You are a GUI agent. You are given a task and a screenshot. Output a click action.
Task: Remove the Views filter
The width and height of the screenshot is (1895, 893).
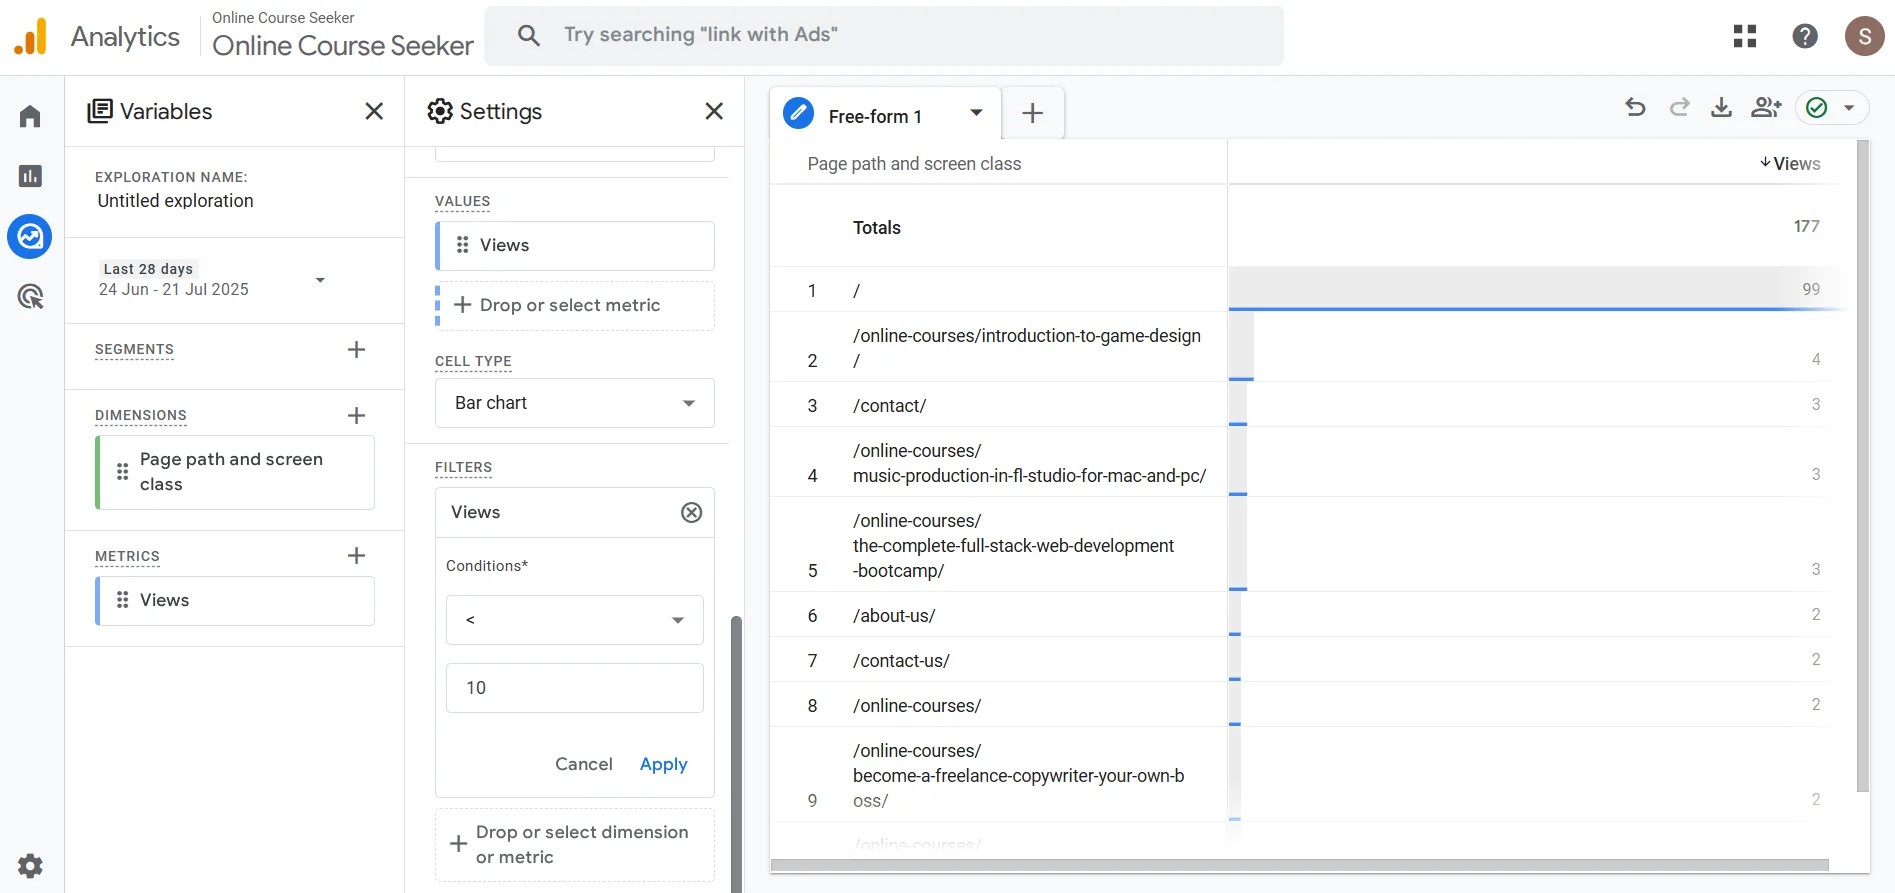tap(691, 513)
